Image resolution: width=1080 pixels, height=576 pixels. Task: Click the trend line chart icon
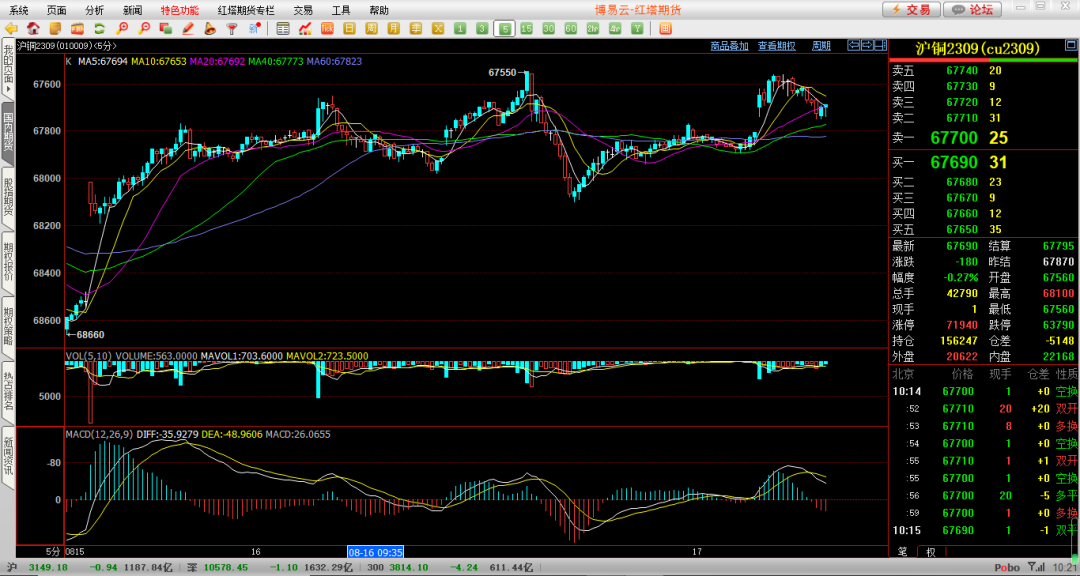[x=305, y=29]
